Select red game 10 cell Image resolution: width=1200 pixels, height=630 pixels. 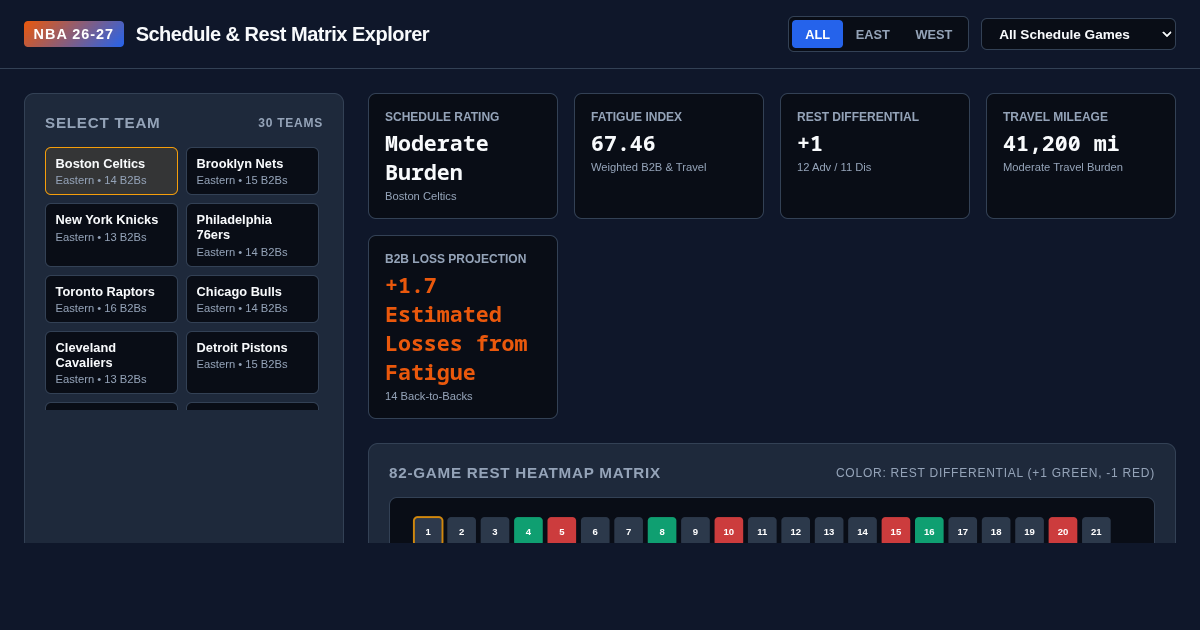point(729,531)
